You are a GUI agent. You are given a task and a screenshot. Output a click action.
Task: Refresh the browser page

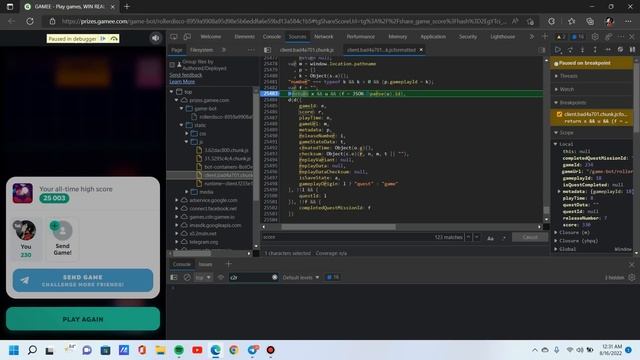click(x=30, y=21)
